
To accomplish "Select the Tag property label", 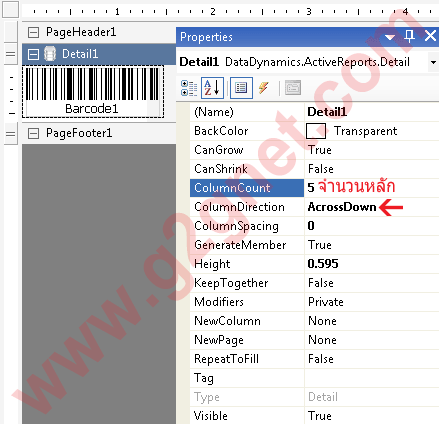I will coord(204,378).
